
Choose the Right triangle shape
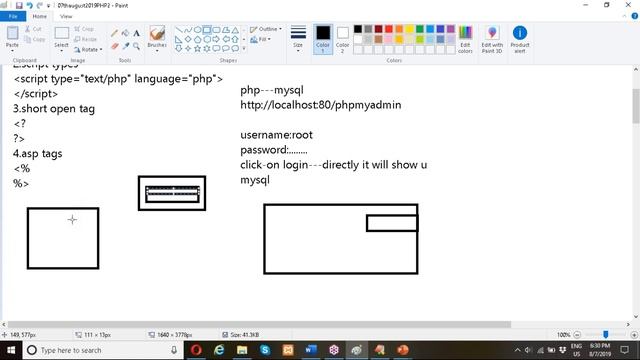coord(178,39)
